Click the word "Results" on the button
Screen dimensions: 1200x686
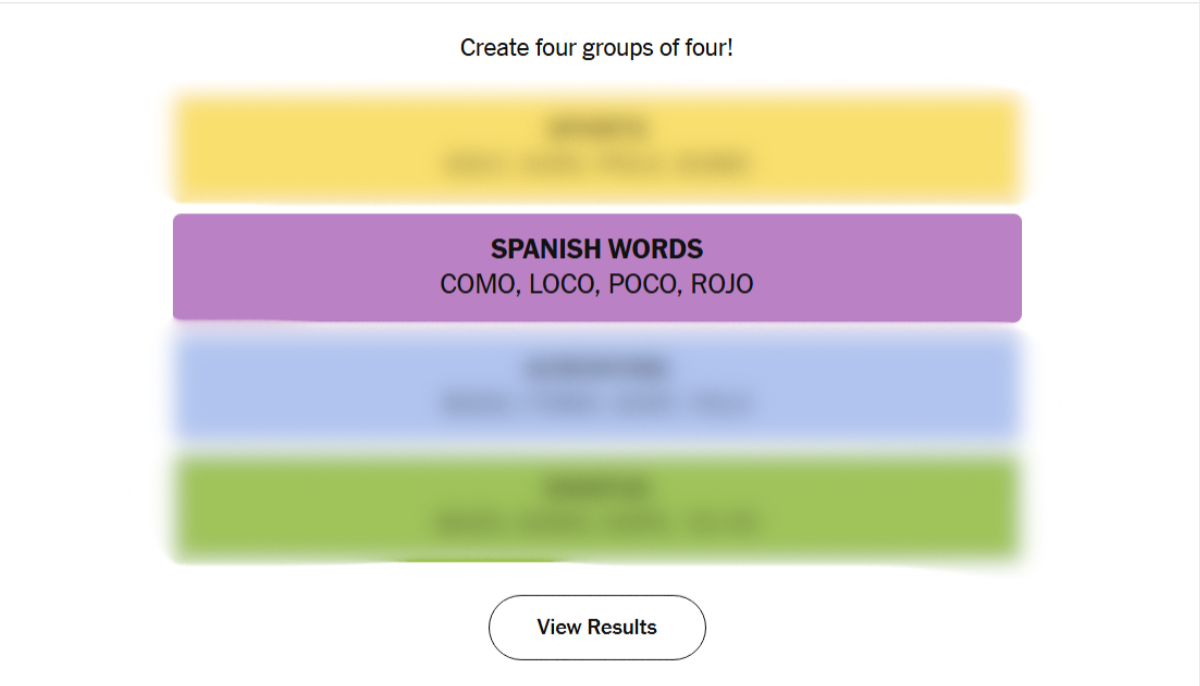(x=623, y=627)
